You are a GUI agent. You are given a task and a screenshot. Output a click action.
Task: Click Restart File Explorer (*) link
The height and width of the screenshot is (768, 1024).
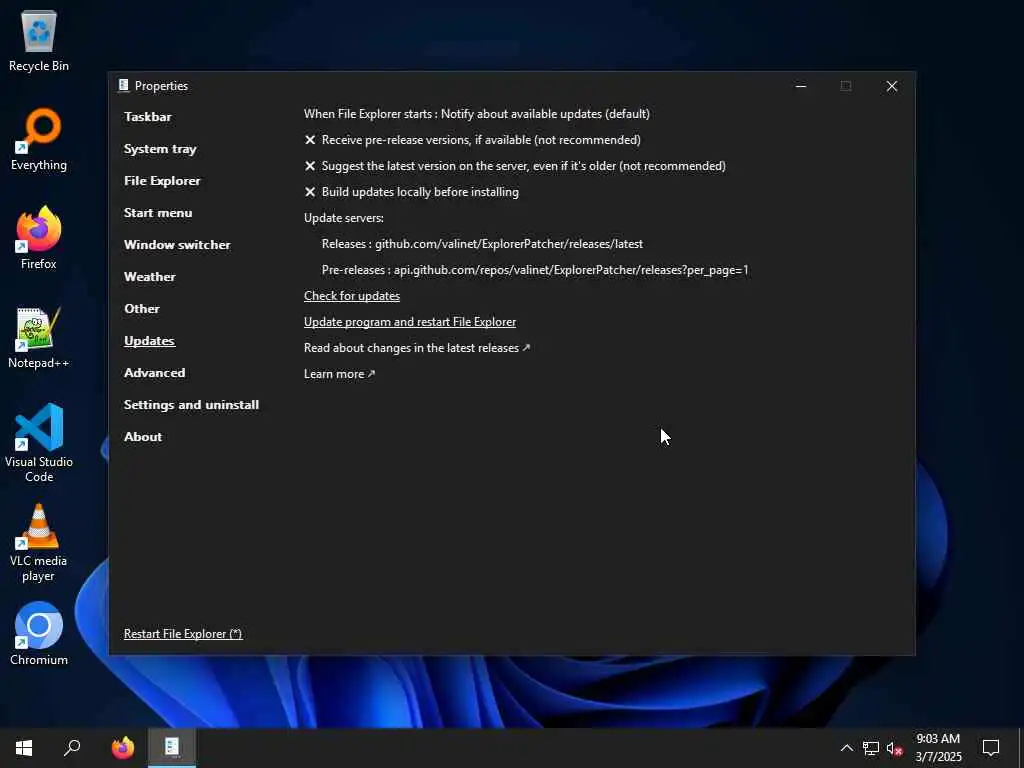coord(183,634)
